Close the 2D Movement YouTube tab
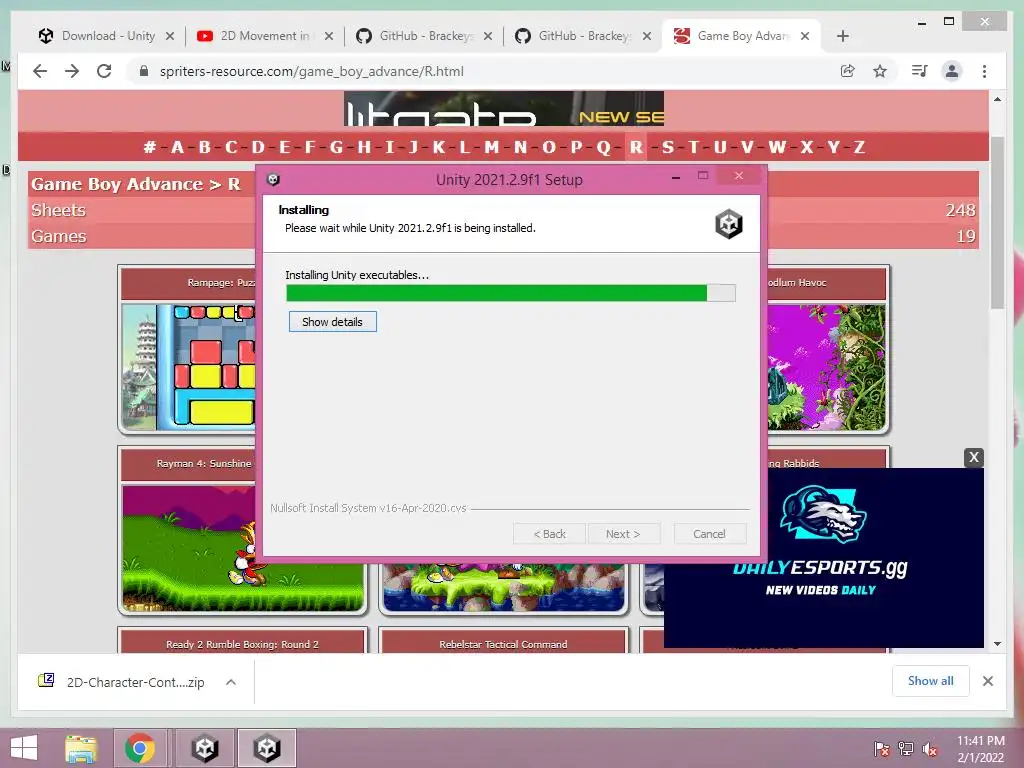 328,36
